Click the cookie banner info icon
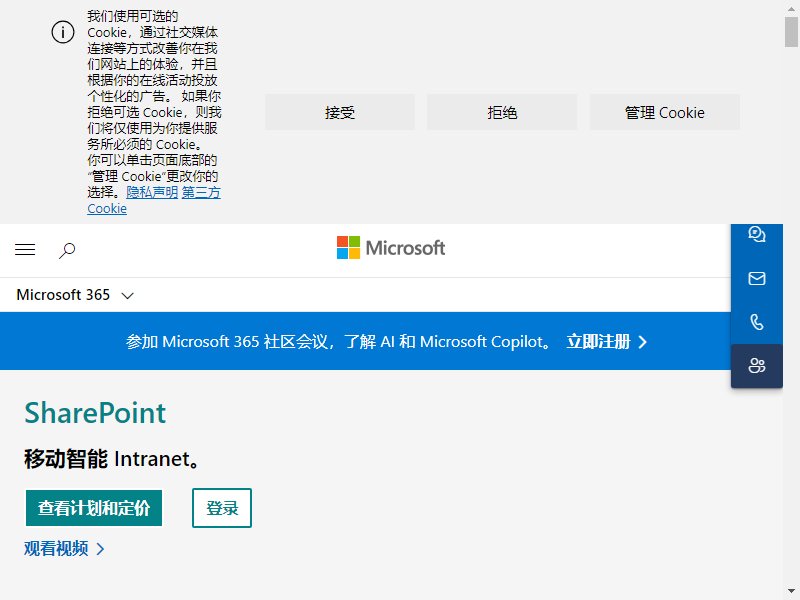The width and height of the screenshot is (800, 600). point(63,33)
